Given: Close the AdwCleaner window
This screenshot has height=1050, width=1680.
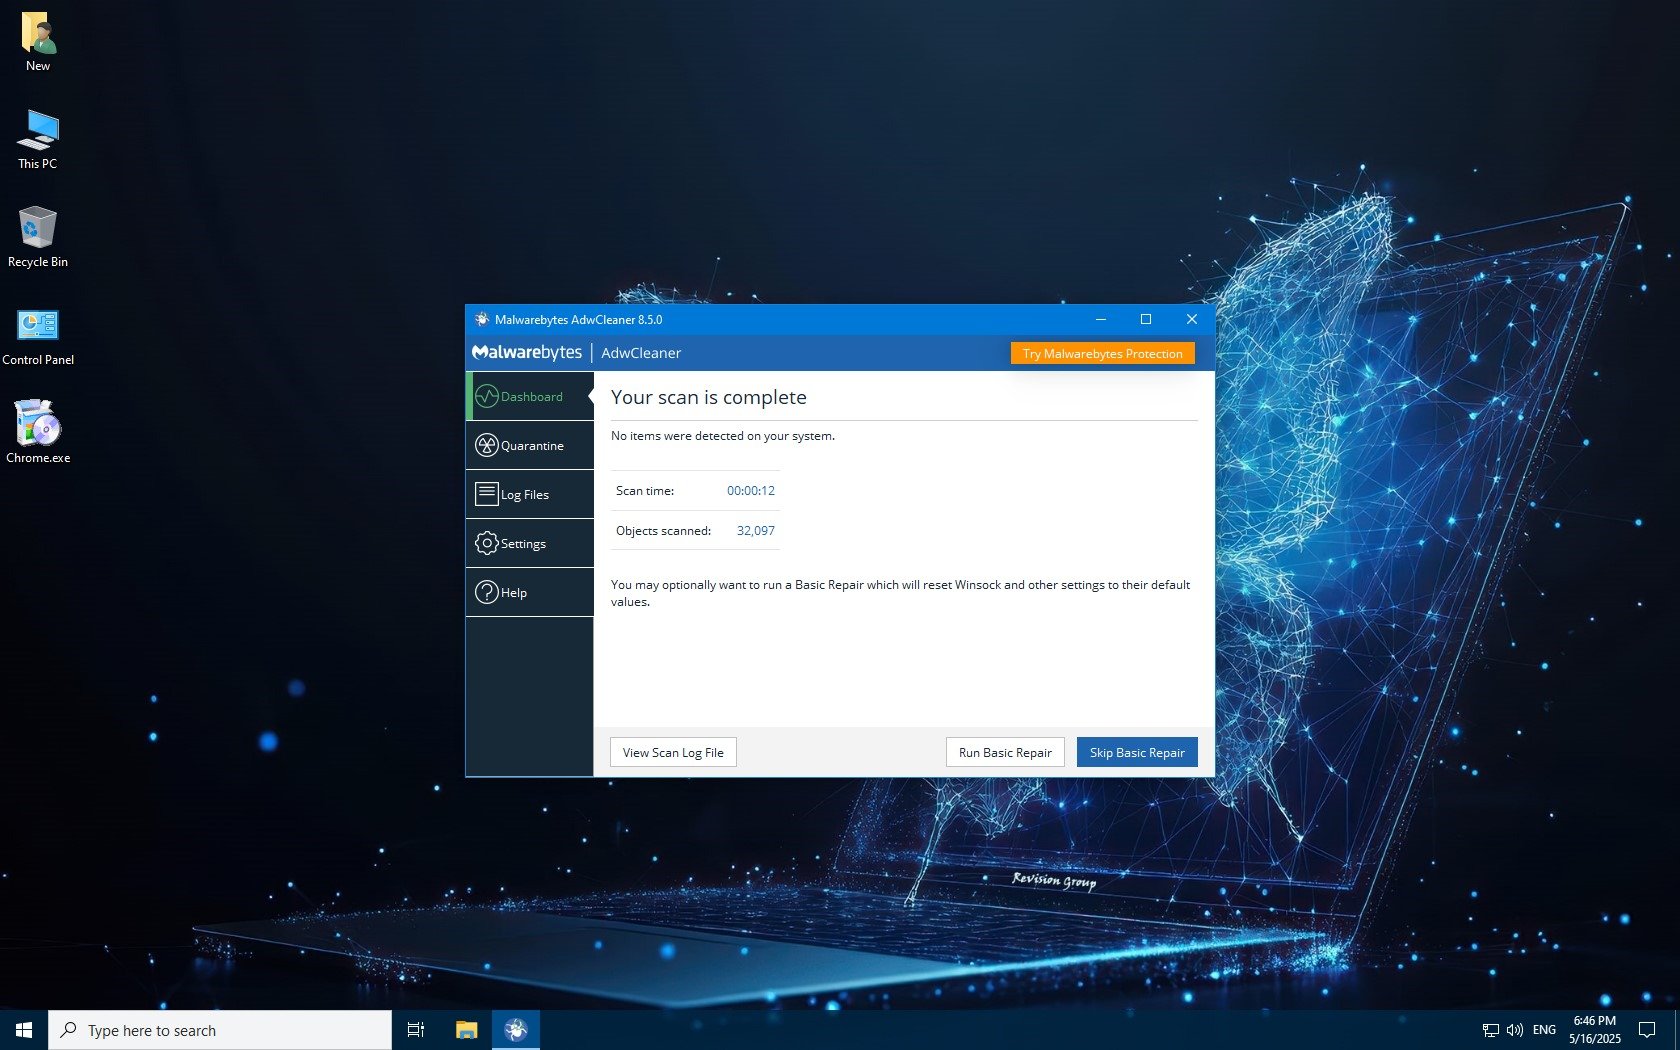Looking at the screenshot, I should tap(1192, 319).
